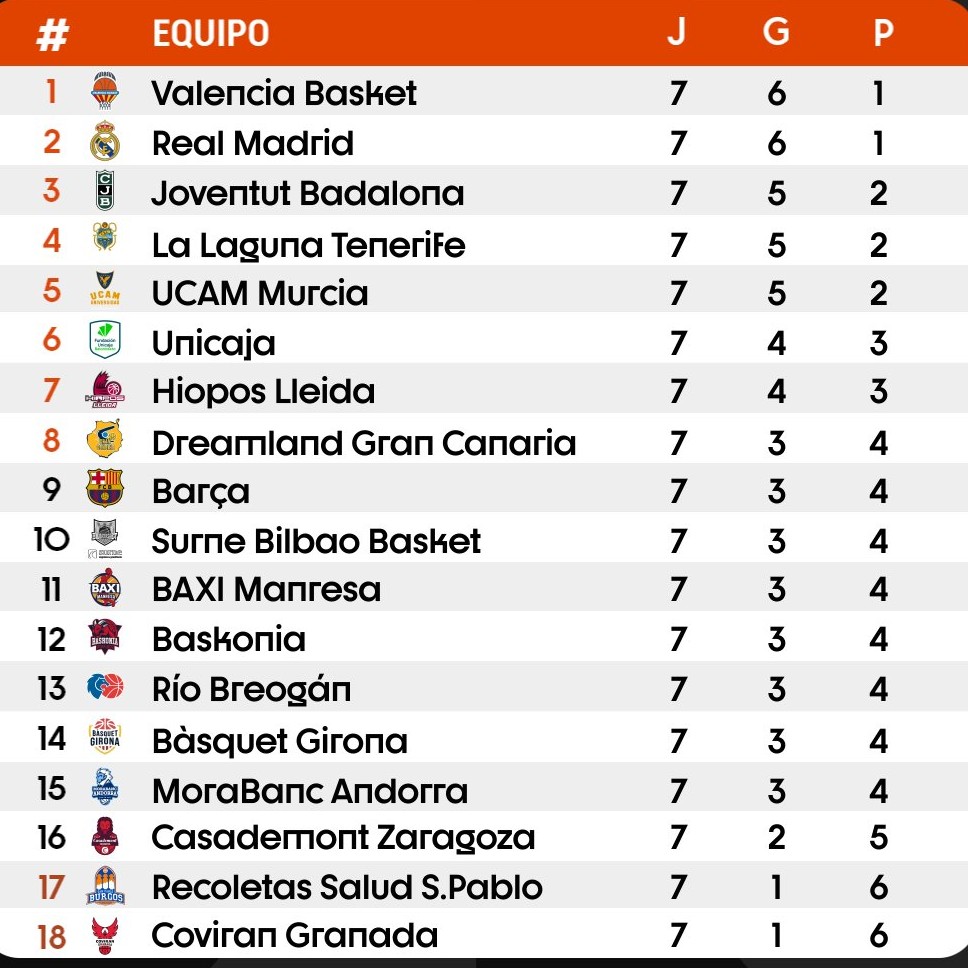Click the Valencia Basket team logo
The width and height of the screenshot is (968, 968).
point(105,92)
